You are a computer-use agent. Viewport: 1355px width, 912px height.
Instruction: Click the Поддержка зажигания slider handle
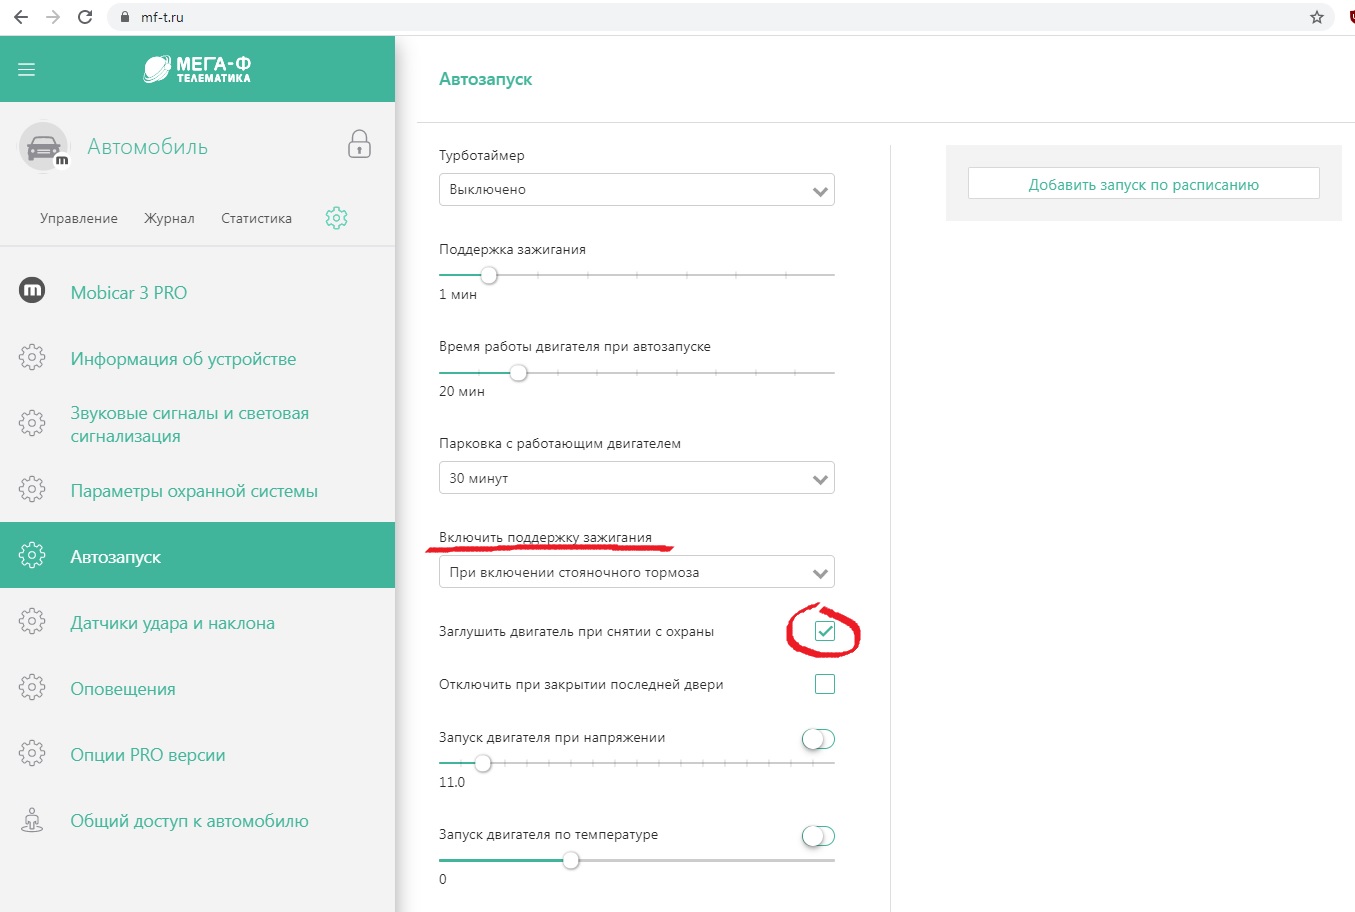tap(489, 275)
